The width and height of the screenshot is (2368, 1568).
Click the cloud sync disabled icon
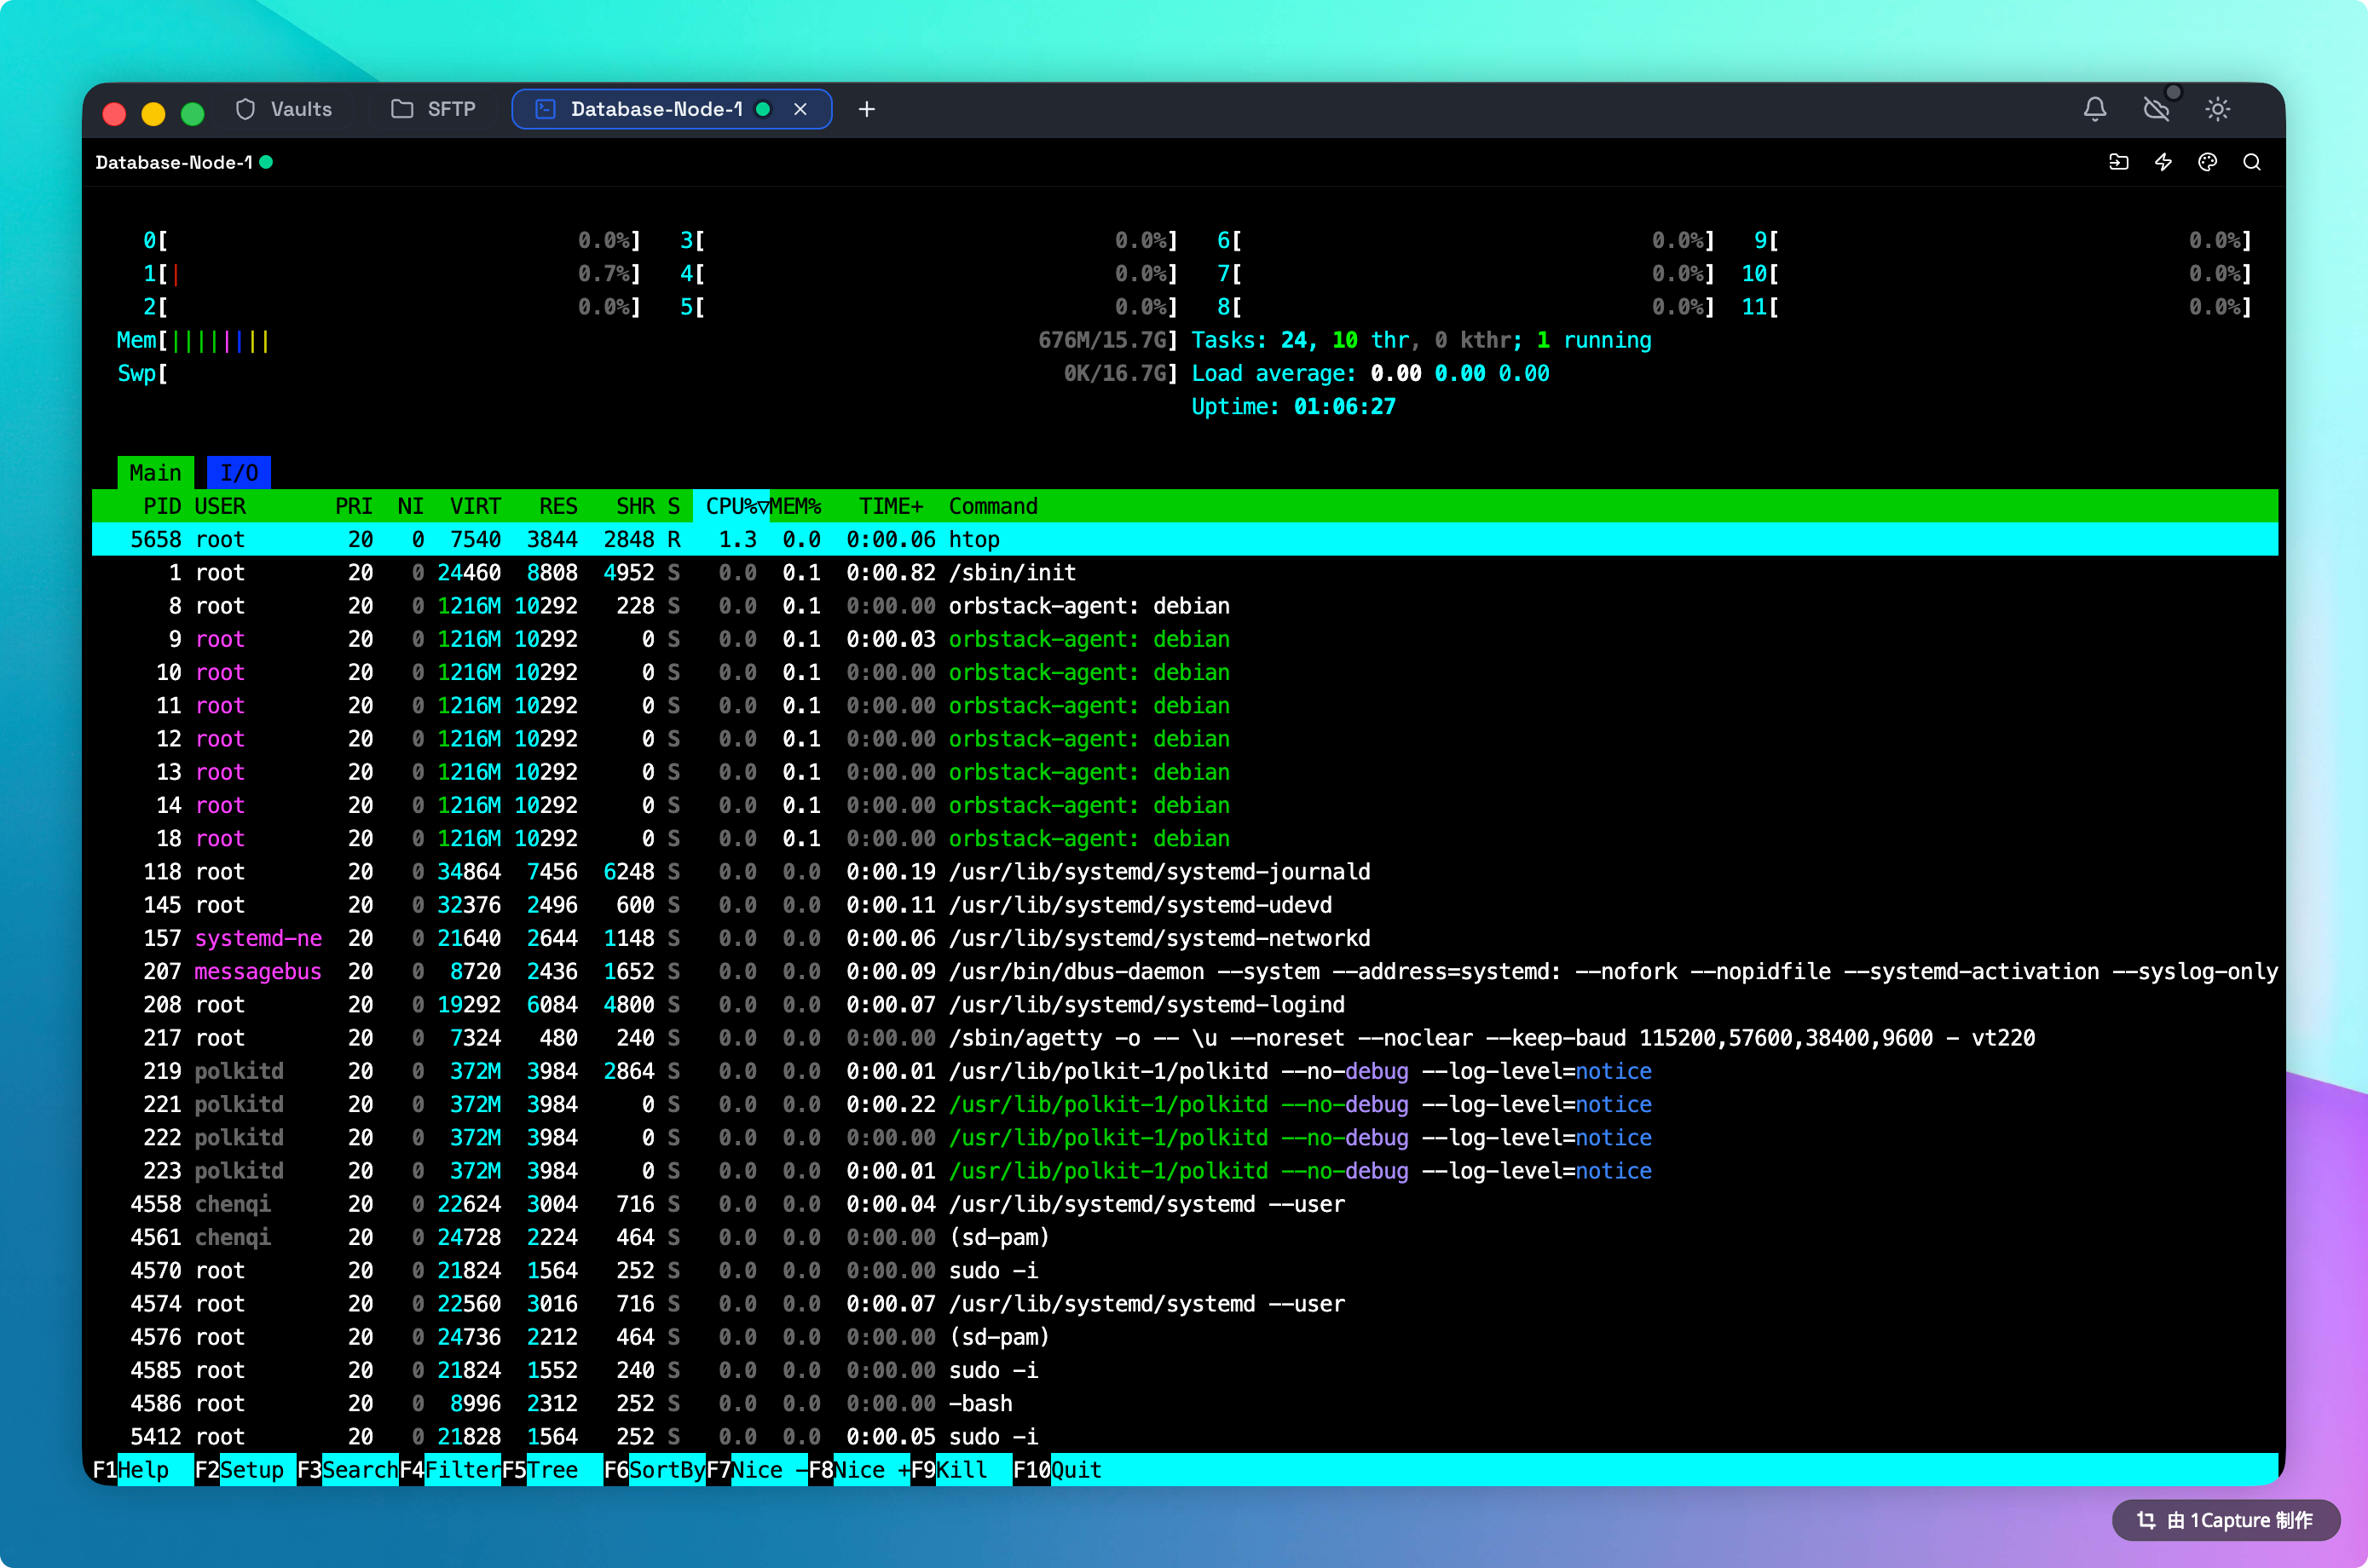2156,109
